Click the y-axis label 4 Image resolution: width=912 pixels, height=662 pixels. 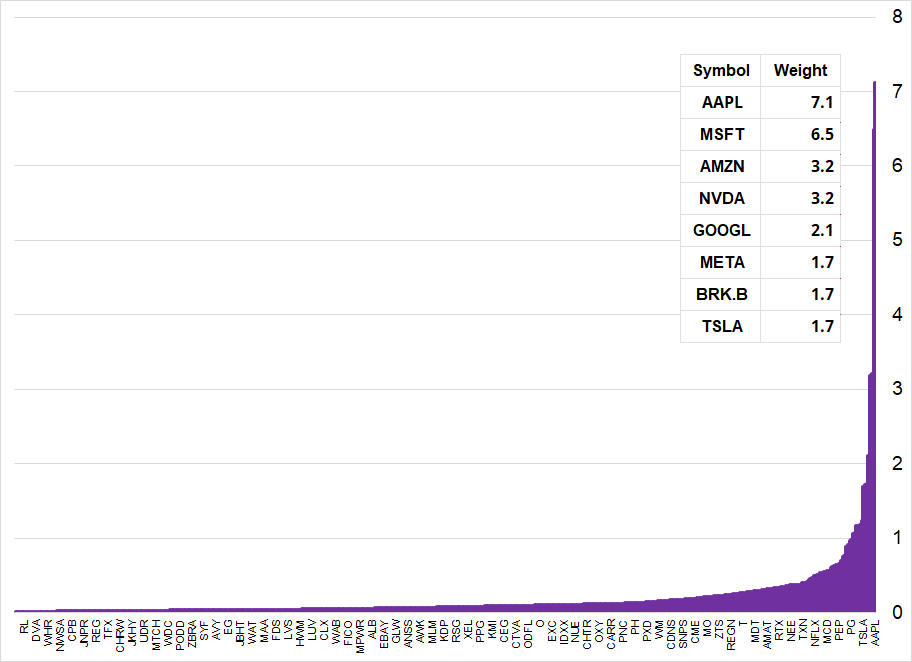pyautogui.click(x=897, y=315)
